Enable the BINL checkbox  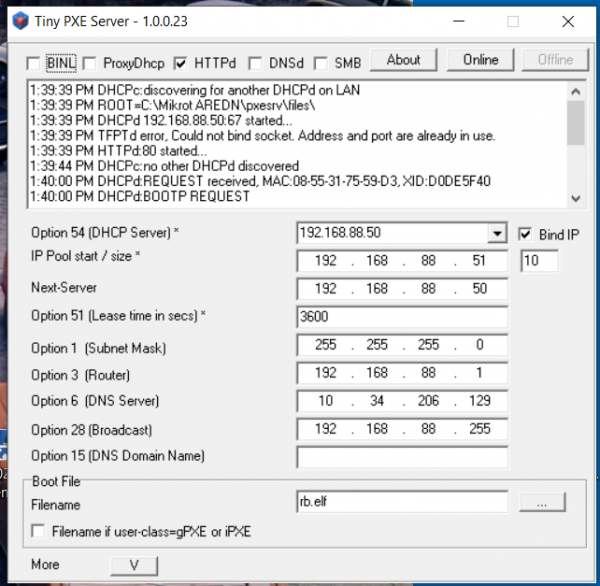33,63
